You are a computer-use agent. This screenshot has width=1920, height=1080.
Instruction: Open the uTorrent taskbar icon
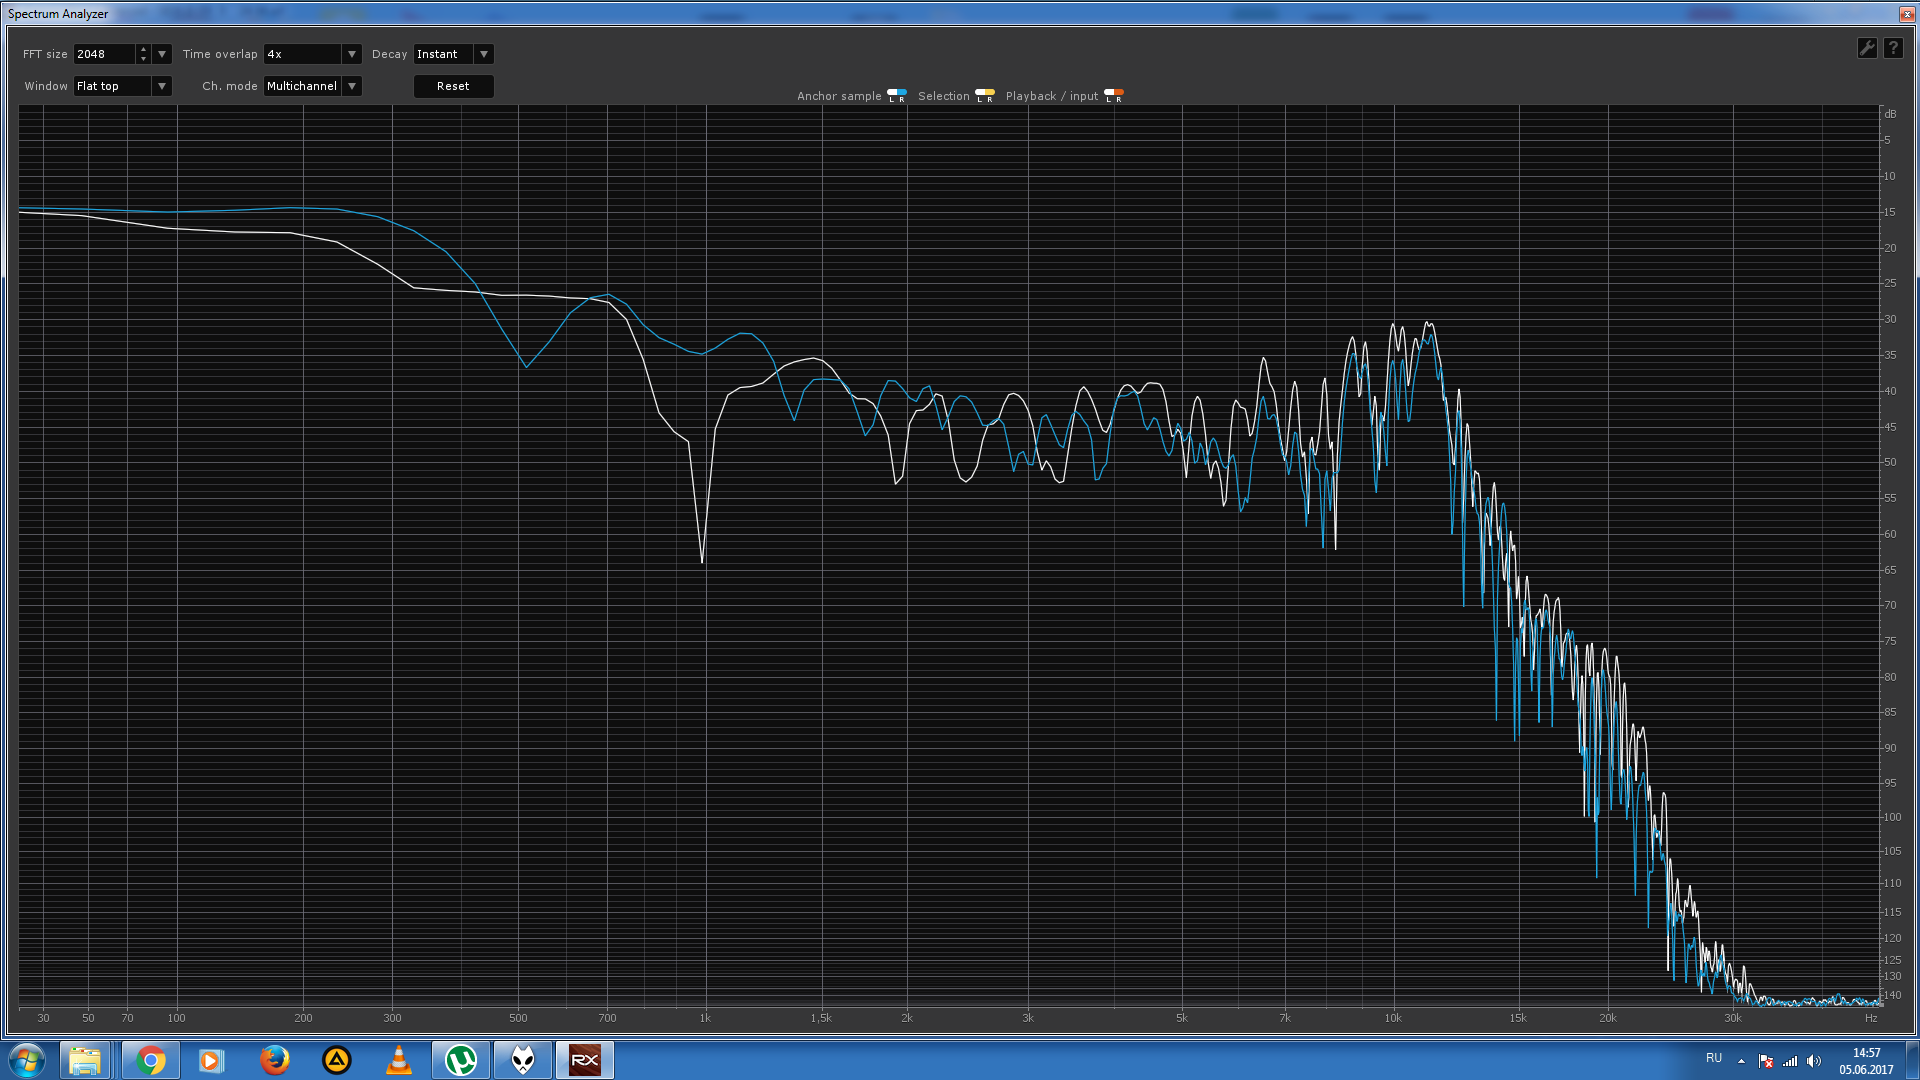(461, 1060)
